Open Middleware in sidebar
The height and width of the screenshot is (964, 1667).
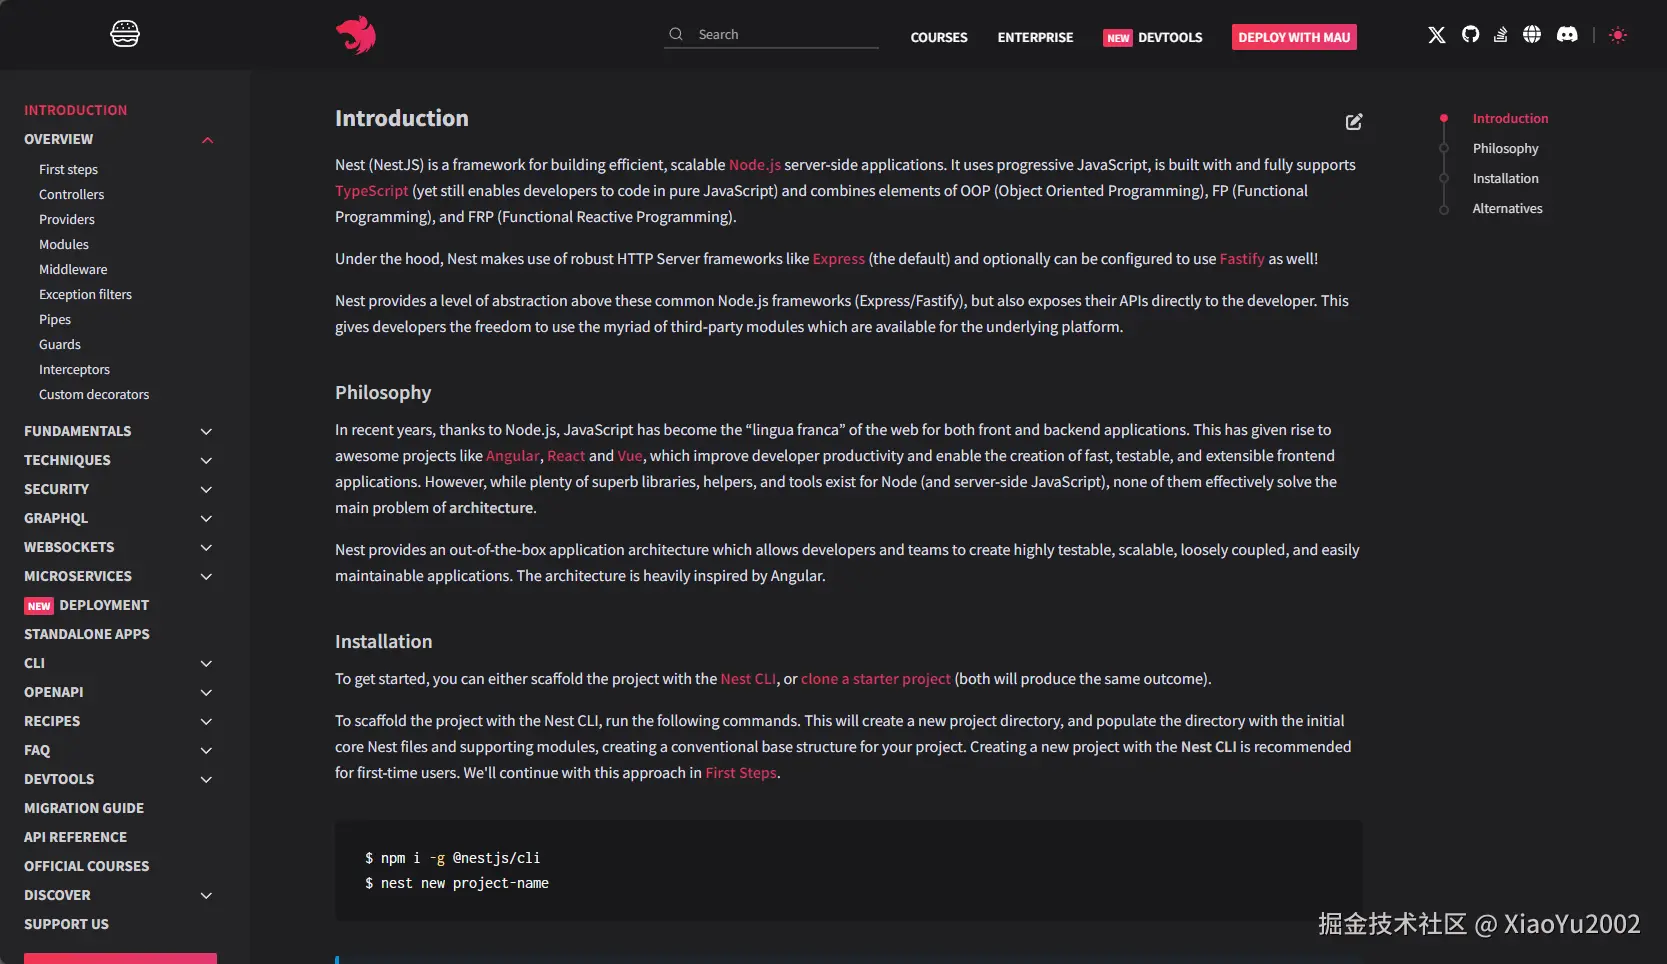point(73,270)
